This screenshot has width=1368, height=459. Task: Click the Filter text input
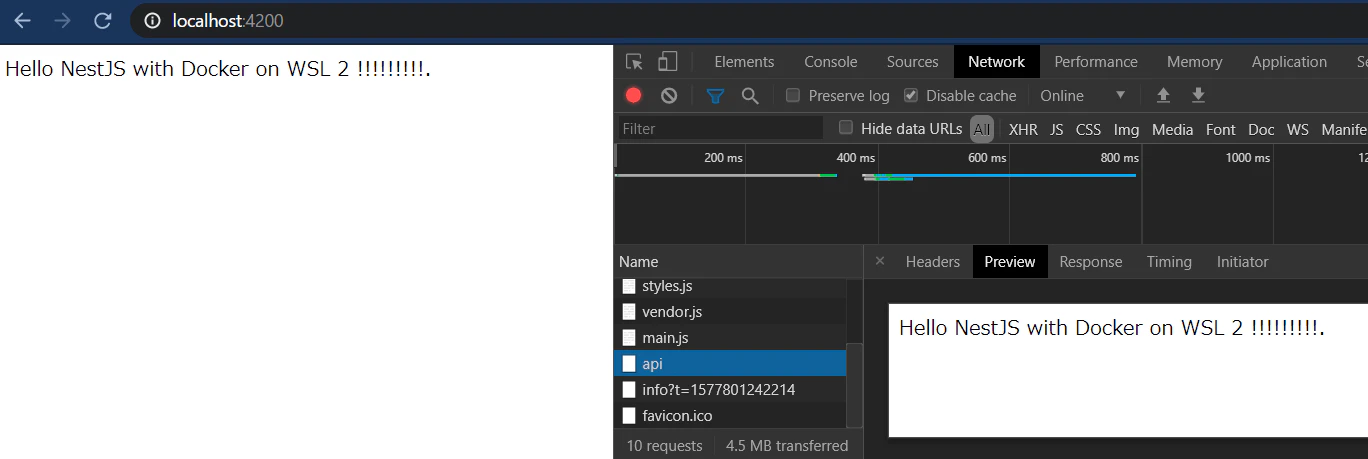(720, 128)
